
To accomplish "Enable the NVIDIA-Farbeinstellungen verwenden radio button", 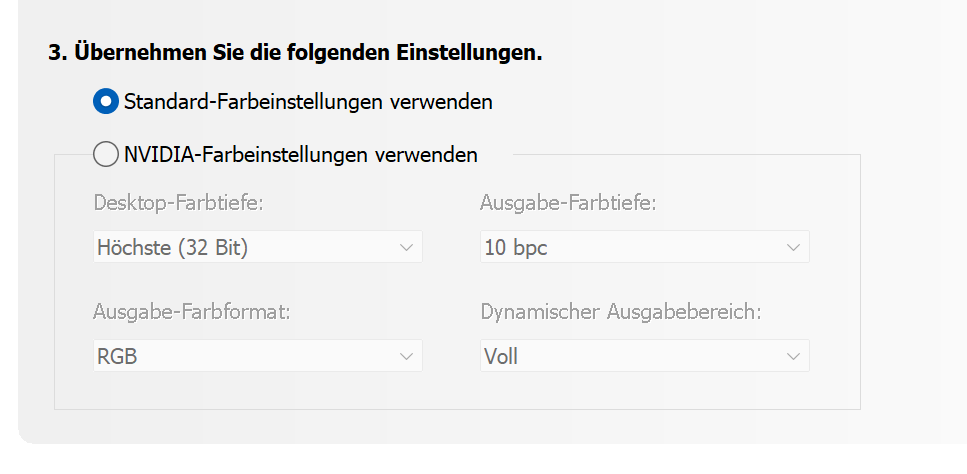I will pos(105,155).
